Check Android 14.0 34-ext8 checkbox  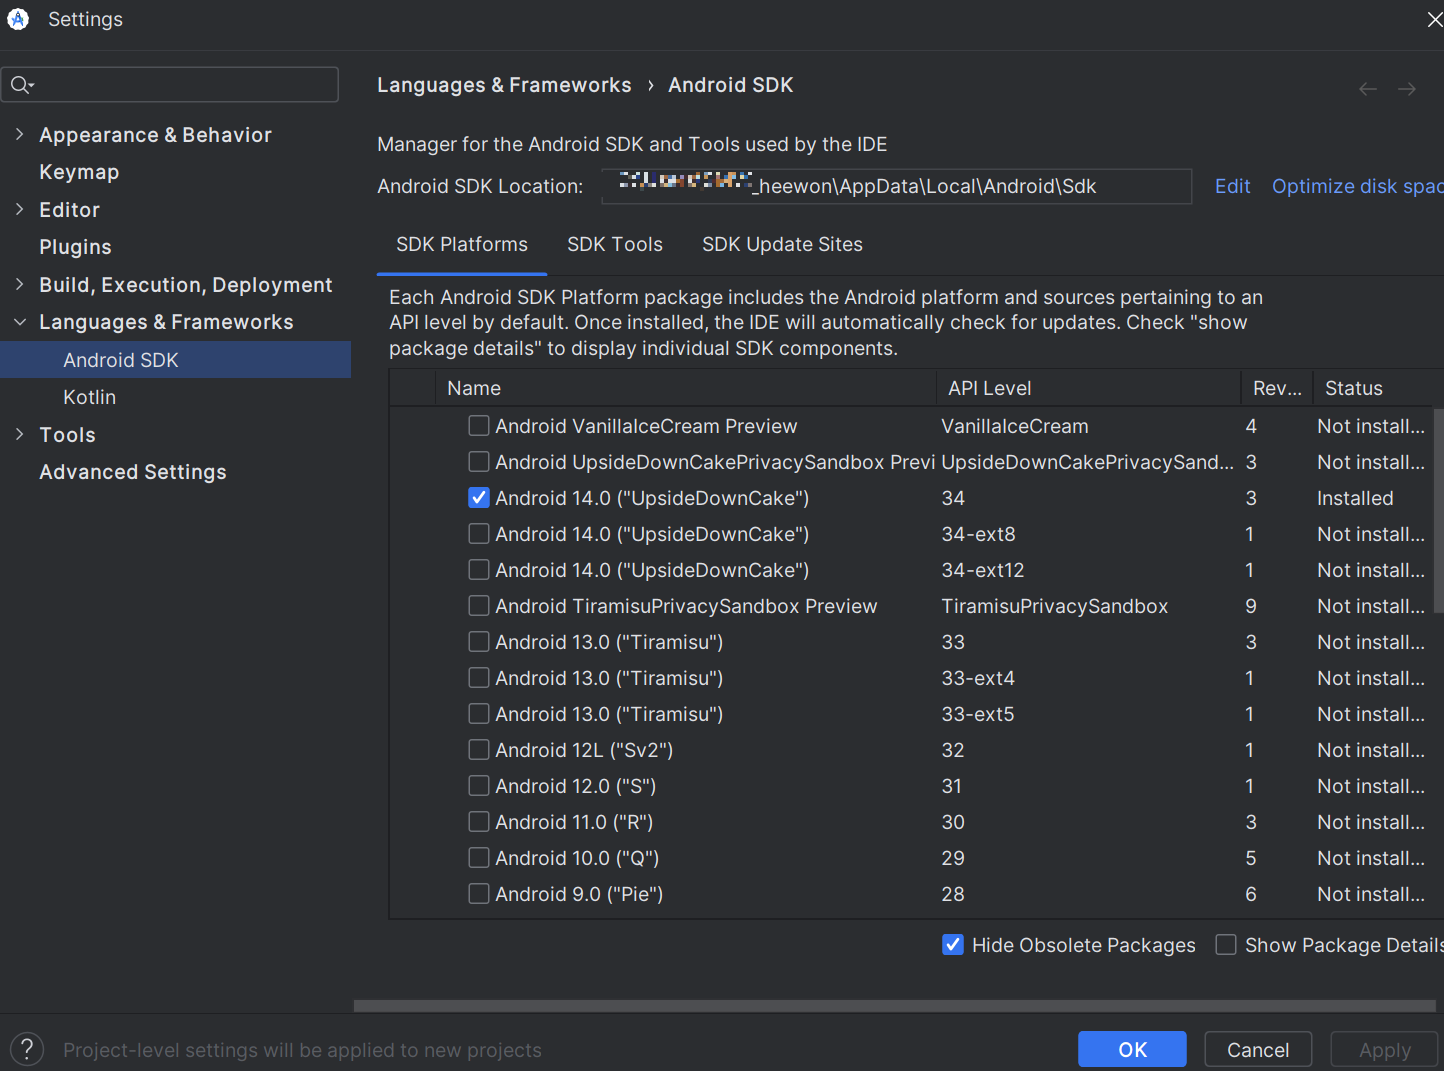click(x=479, y=534)
